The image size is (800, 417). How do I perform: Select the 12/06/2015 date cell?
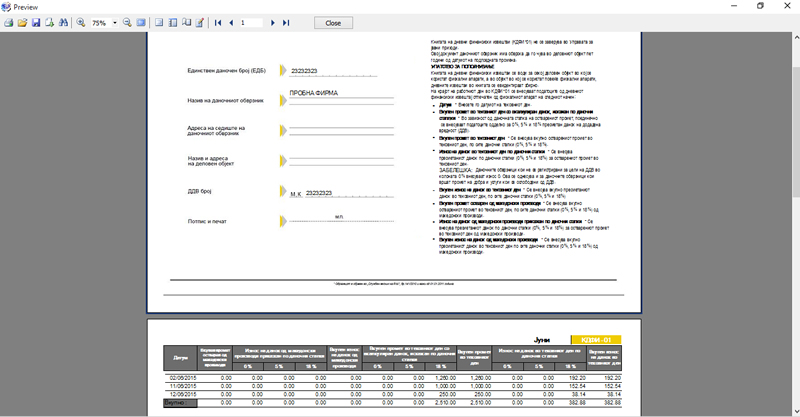pyautogui.click(x=183, y=395)
